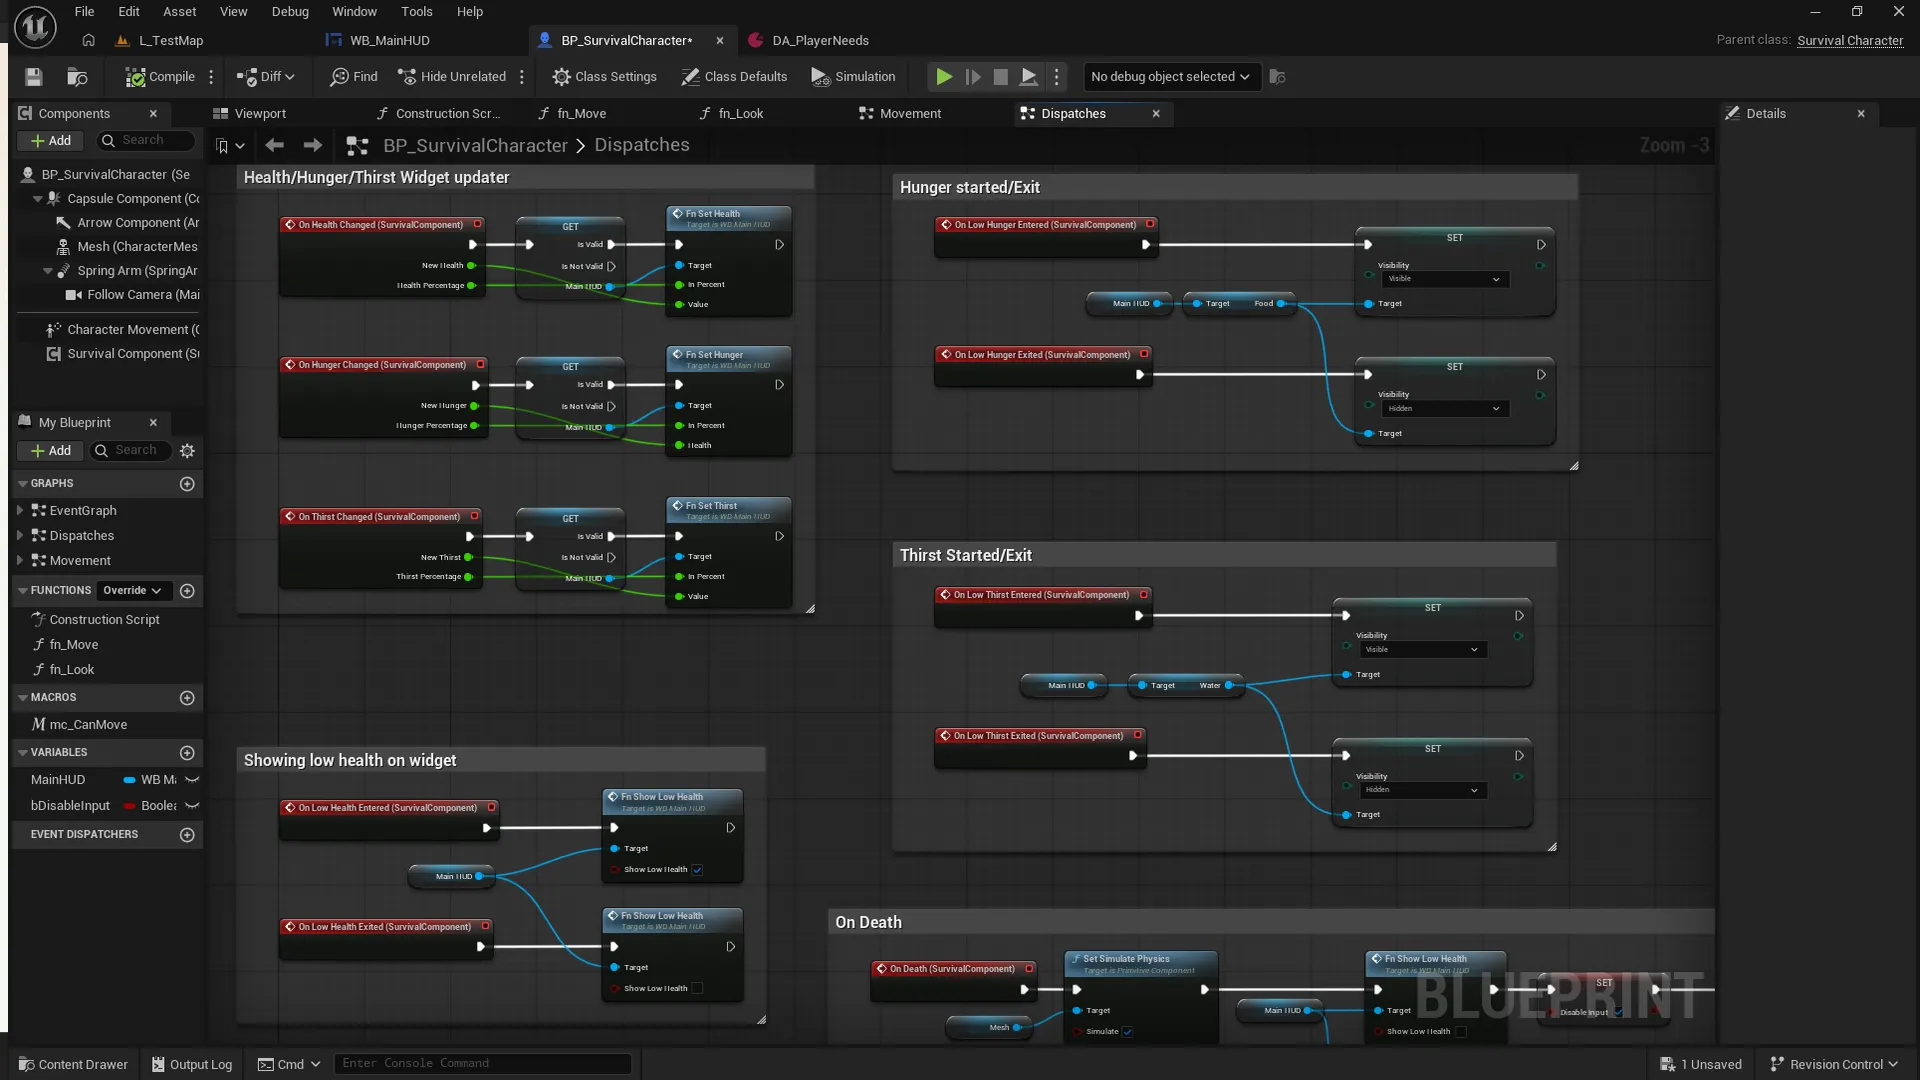Add a new graph with plus icon
This screenshot has width=1920, height=1080.
[x=187, y=484]
